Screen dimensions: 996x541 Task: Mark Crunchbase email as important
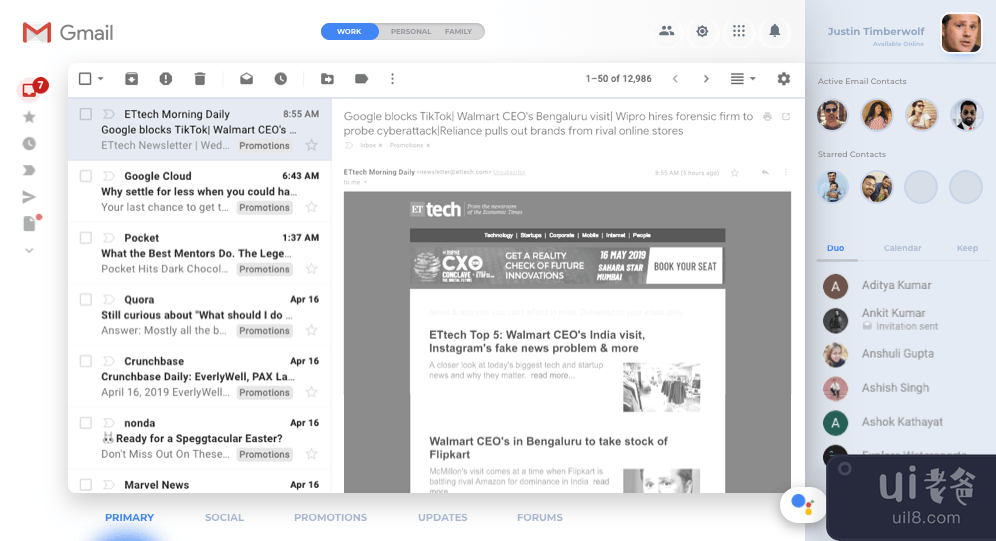(x=109, y=361)
